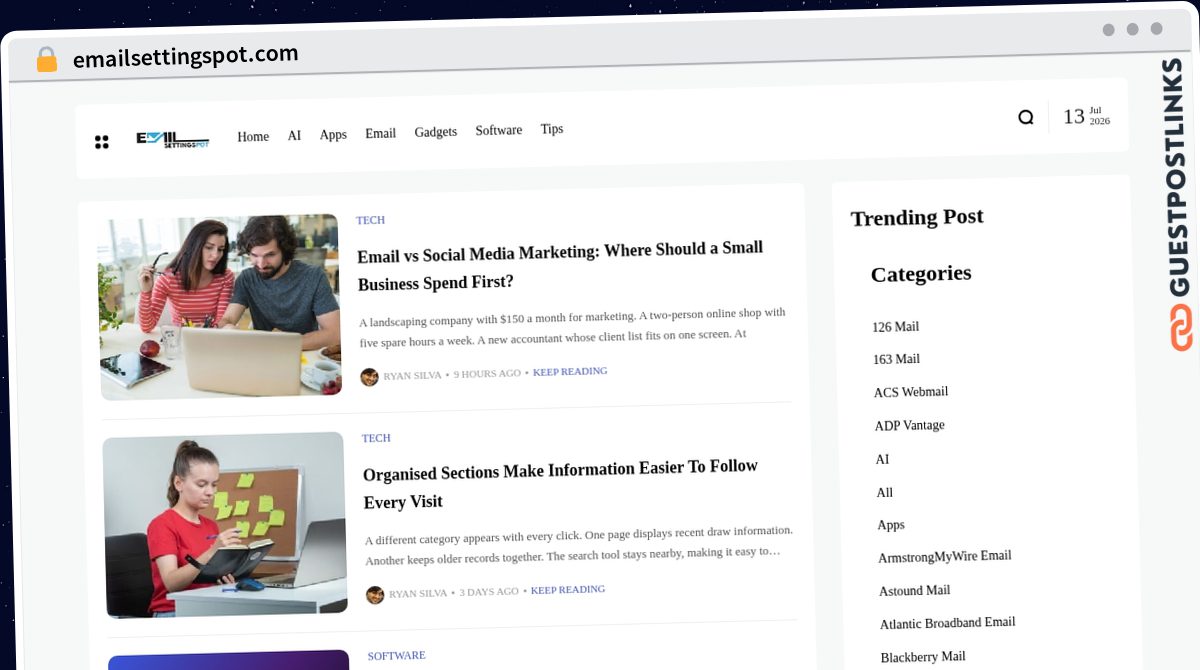
Task: Open the Email menu item
Action: point(380,133)
